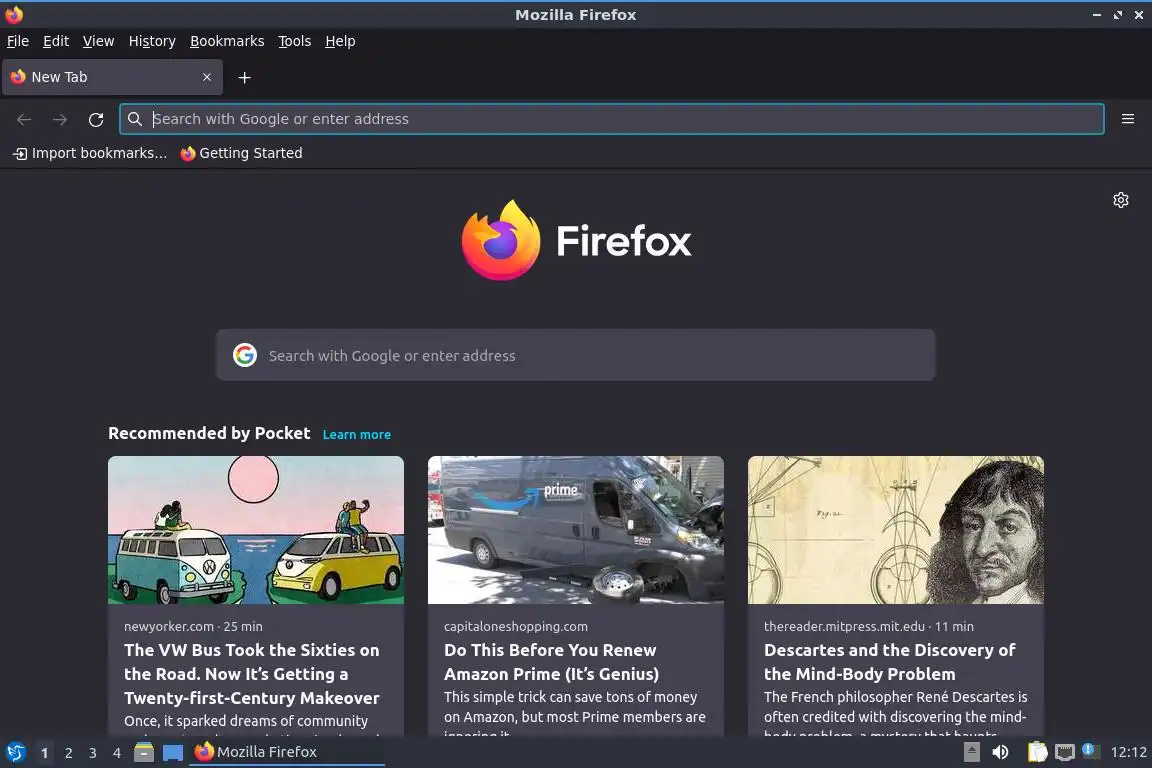The height and width of the screenshot is (768, 1152).
Task: Click the Firefox icon in title bar
Action: tap(14, 14)
